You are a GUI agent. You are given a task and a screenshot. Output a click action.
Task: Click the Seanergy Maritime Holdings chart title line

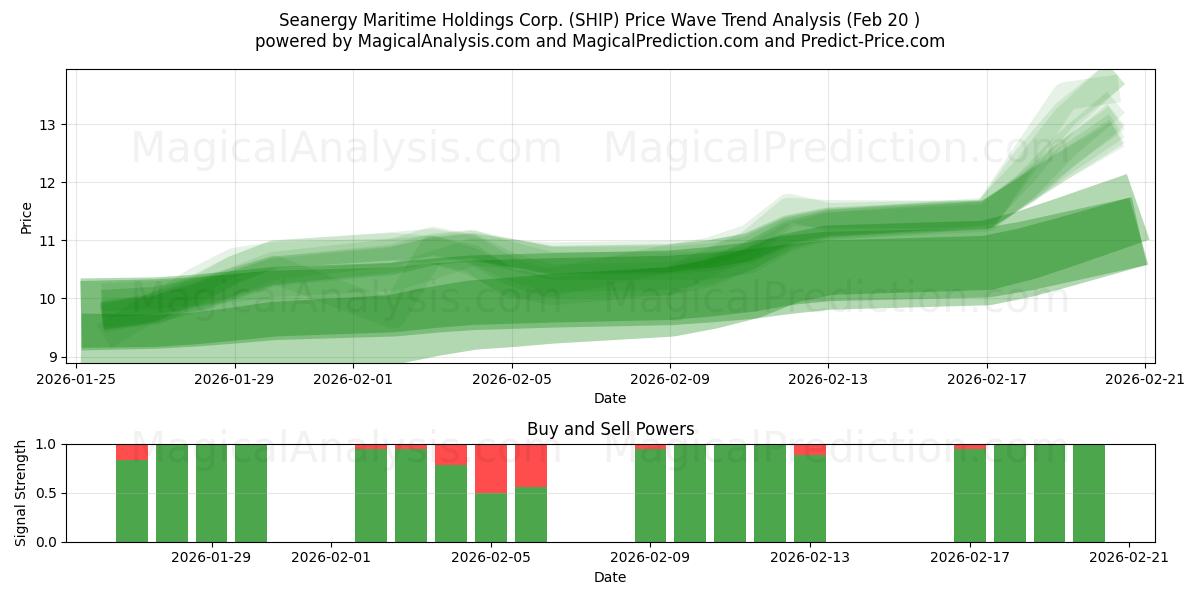click(x=600, y=20)
